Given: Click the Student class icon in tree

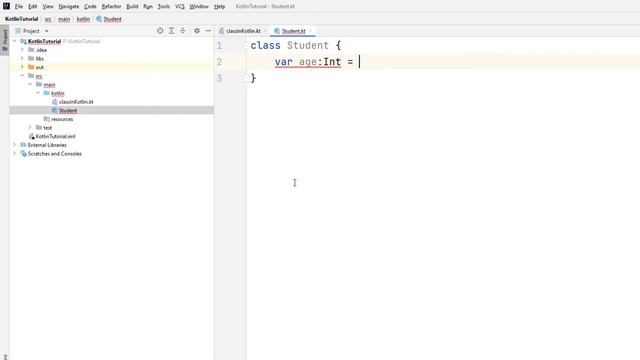Looking at the screenshot, I should click(54, 110).
